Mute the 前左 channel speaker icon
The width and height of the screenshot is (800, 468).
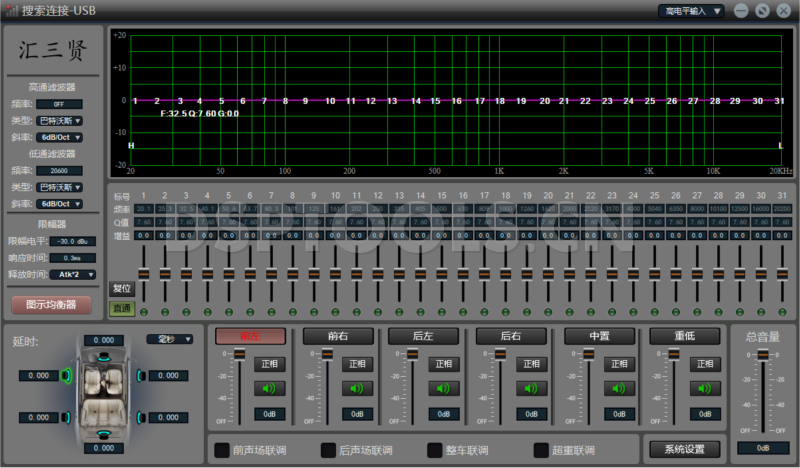269,388
